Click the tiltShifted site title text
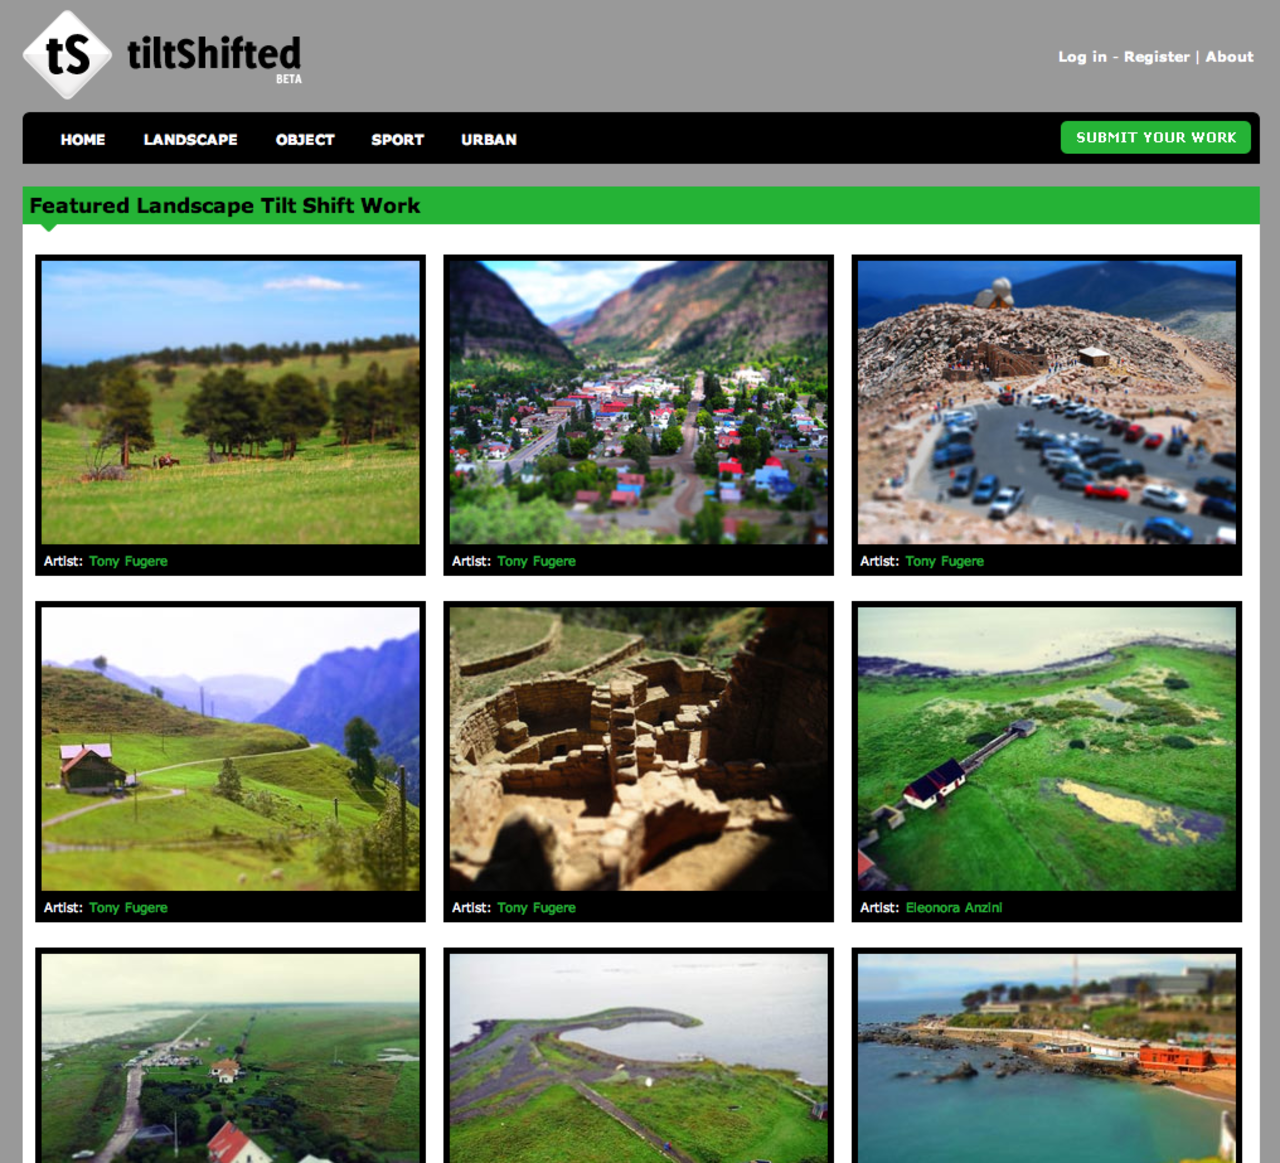The height and width of the screenshot is (1163, 1280). point(214,54)
